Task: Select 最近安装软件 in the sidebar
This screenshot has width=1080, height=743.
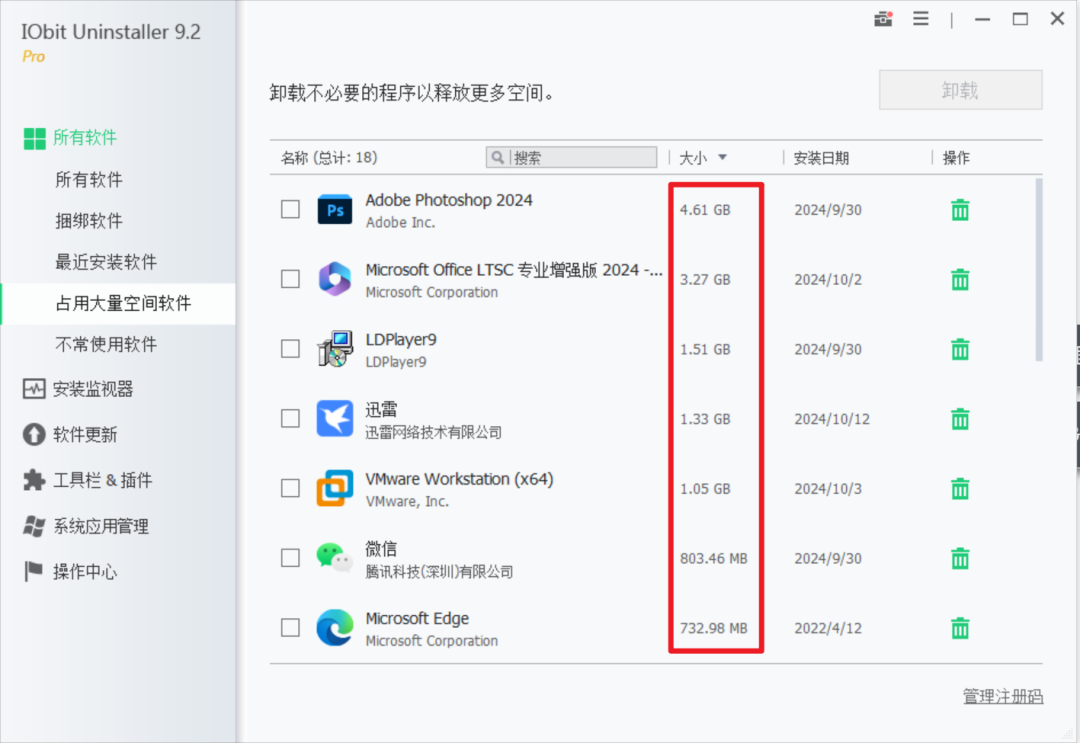Action: point(106,262)
